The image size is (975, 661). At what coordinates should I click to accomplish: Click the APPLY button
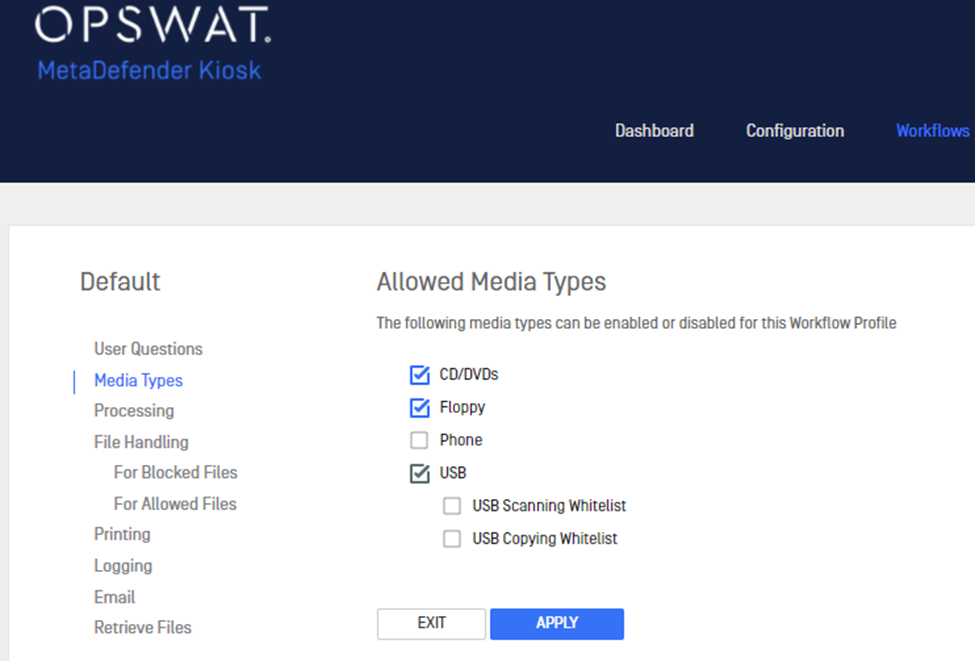tap(557, 623)
